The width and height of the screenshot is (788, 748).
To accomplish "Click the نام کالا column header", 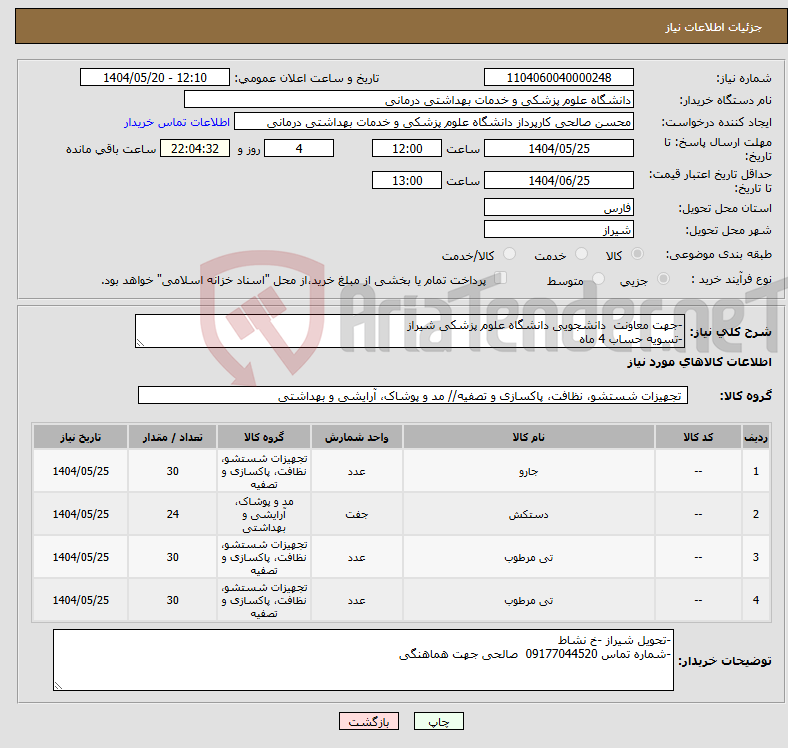I will tap(527, 438).
